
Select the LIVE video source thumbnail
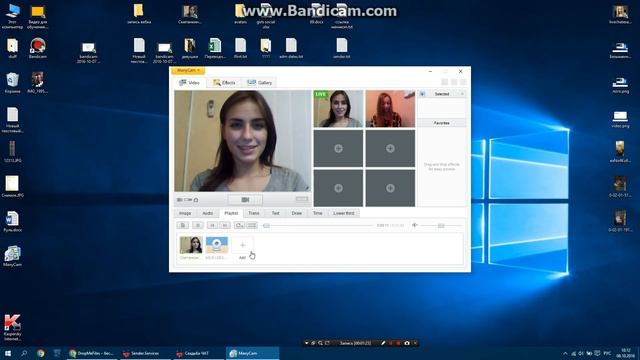pyautogui.click(x=338, y=109)
